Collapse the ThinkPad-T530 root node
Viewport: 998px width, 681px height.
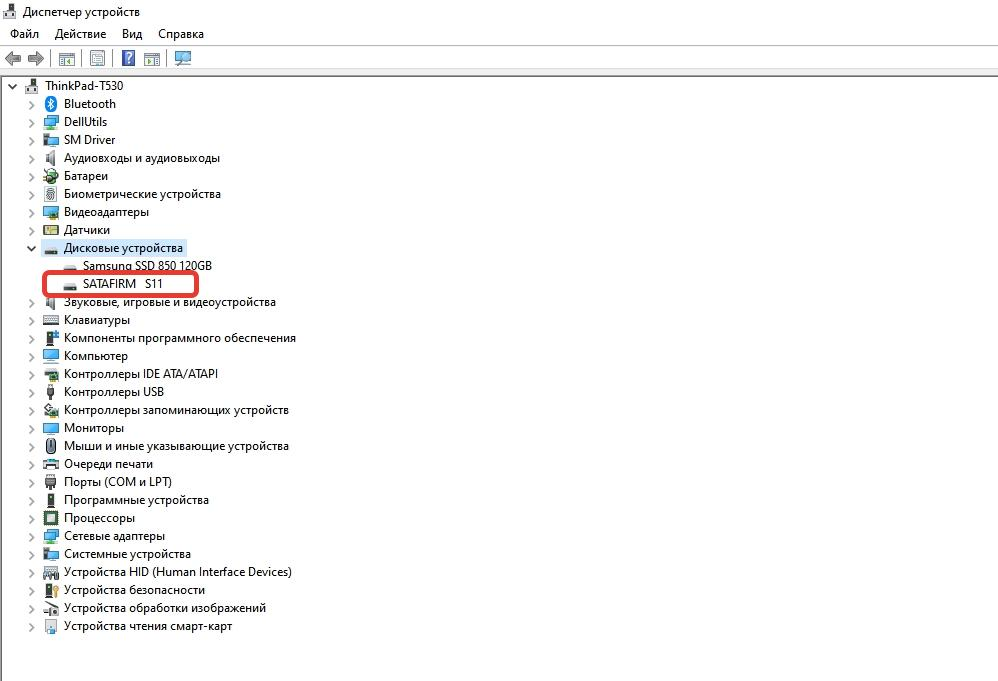12,86
